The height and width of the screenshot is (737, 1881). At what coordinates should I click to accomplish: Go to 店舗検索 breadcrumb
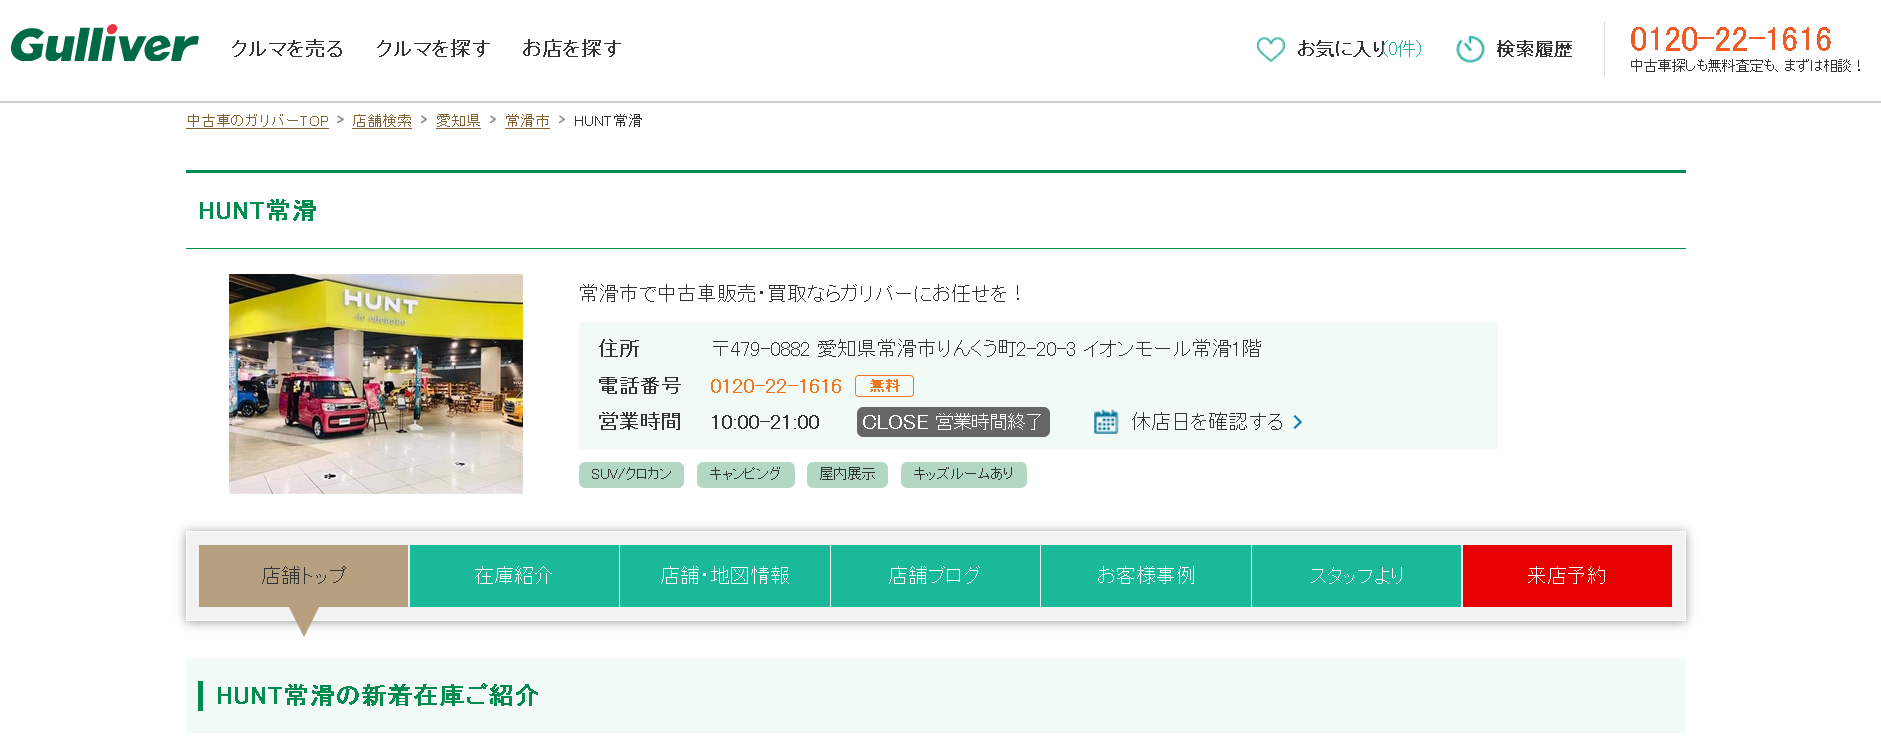coord(382,121)
